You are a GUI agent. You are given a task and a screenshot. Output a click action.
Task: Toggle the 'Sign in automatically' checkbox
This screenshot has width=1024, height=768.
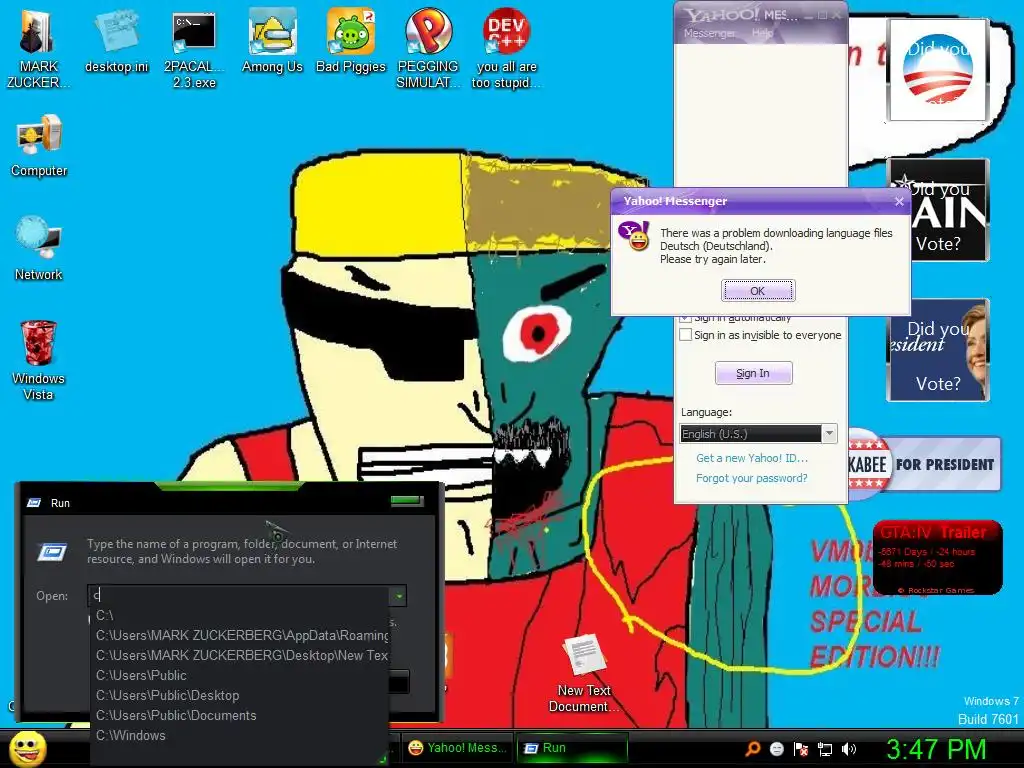(686, 318)
